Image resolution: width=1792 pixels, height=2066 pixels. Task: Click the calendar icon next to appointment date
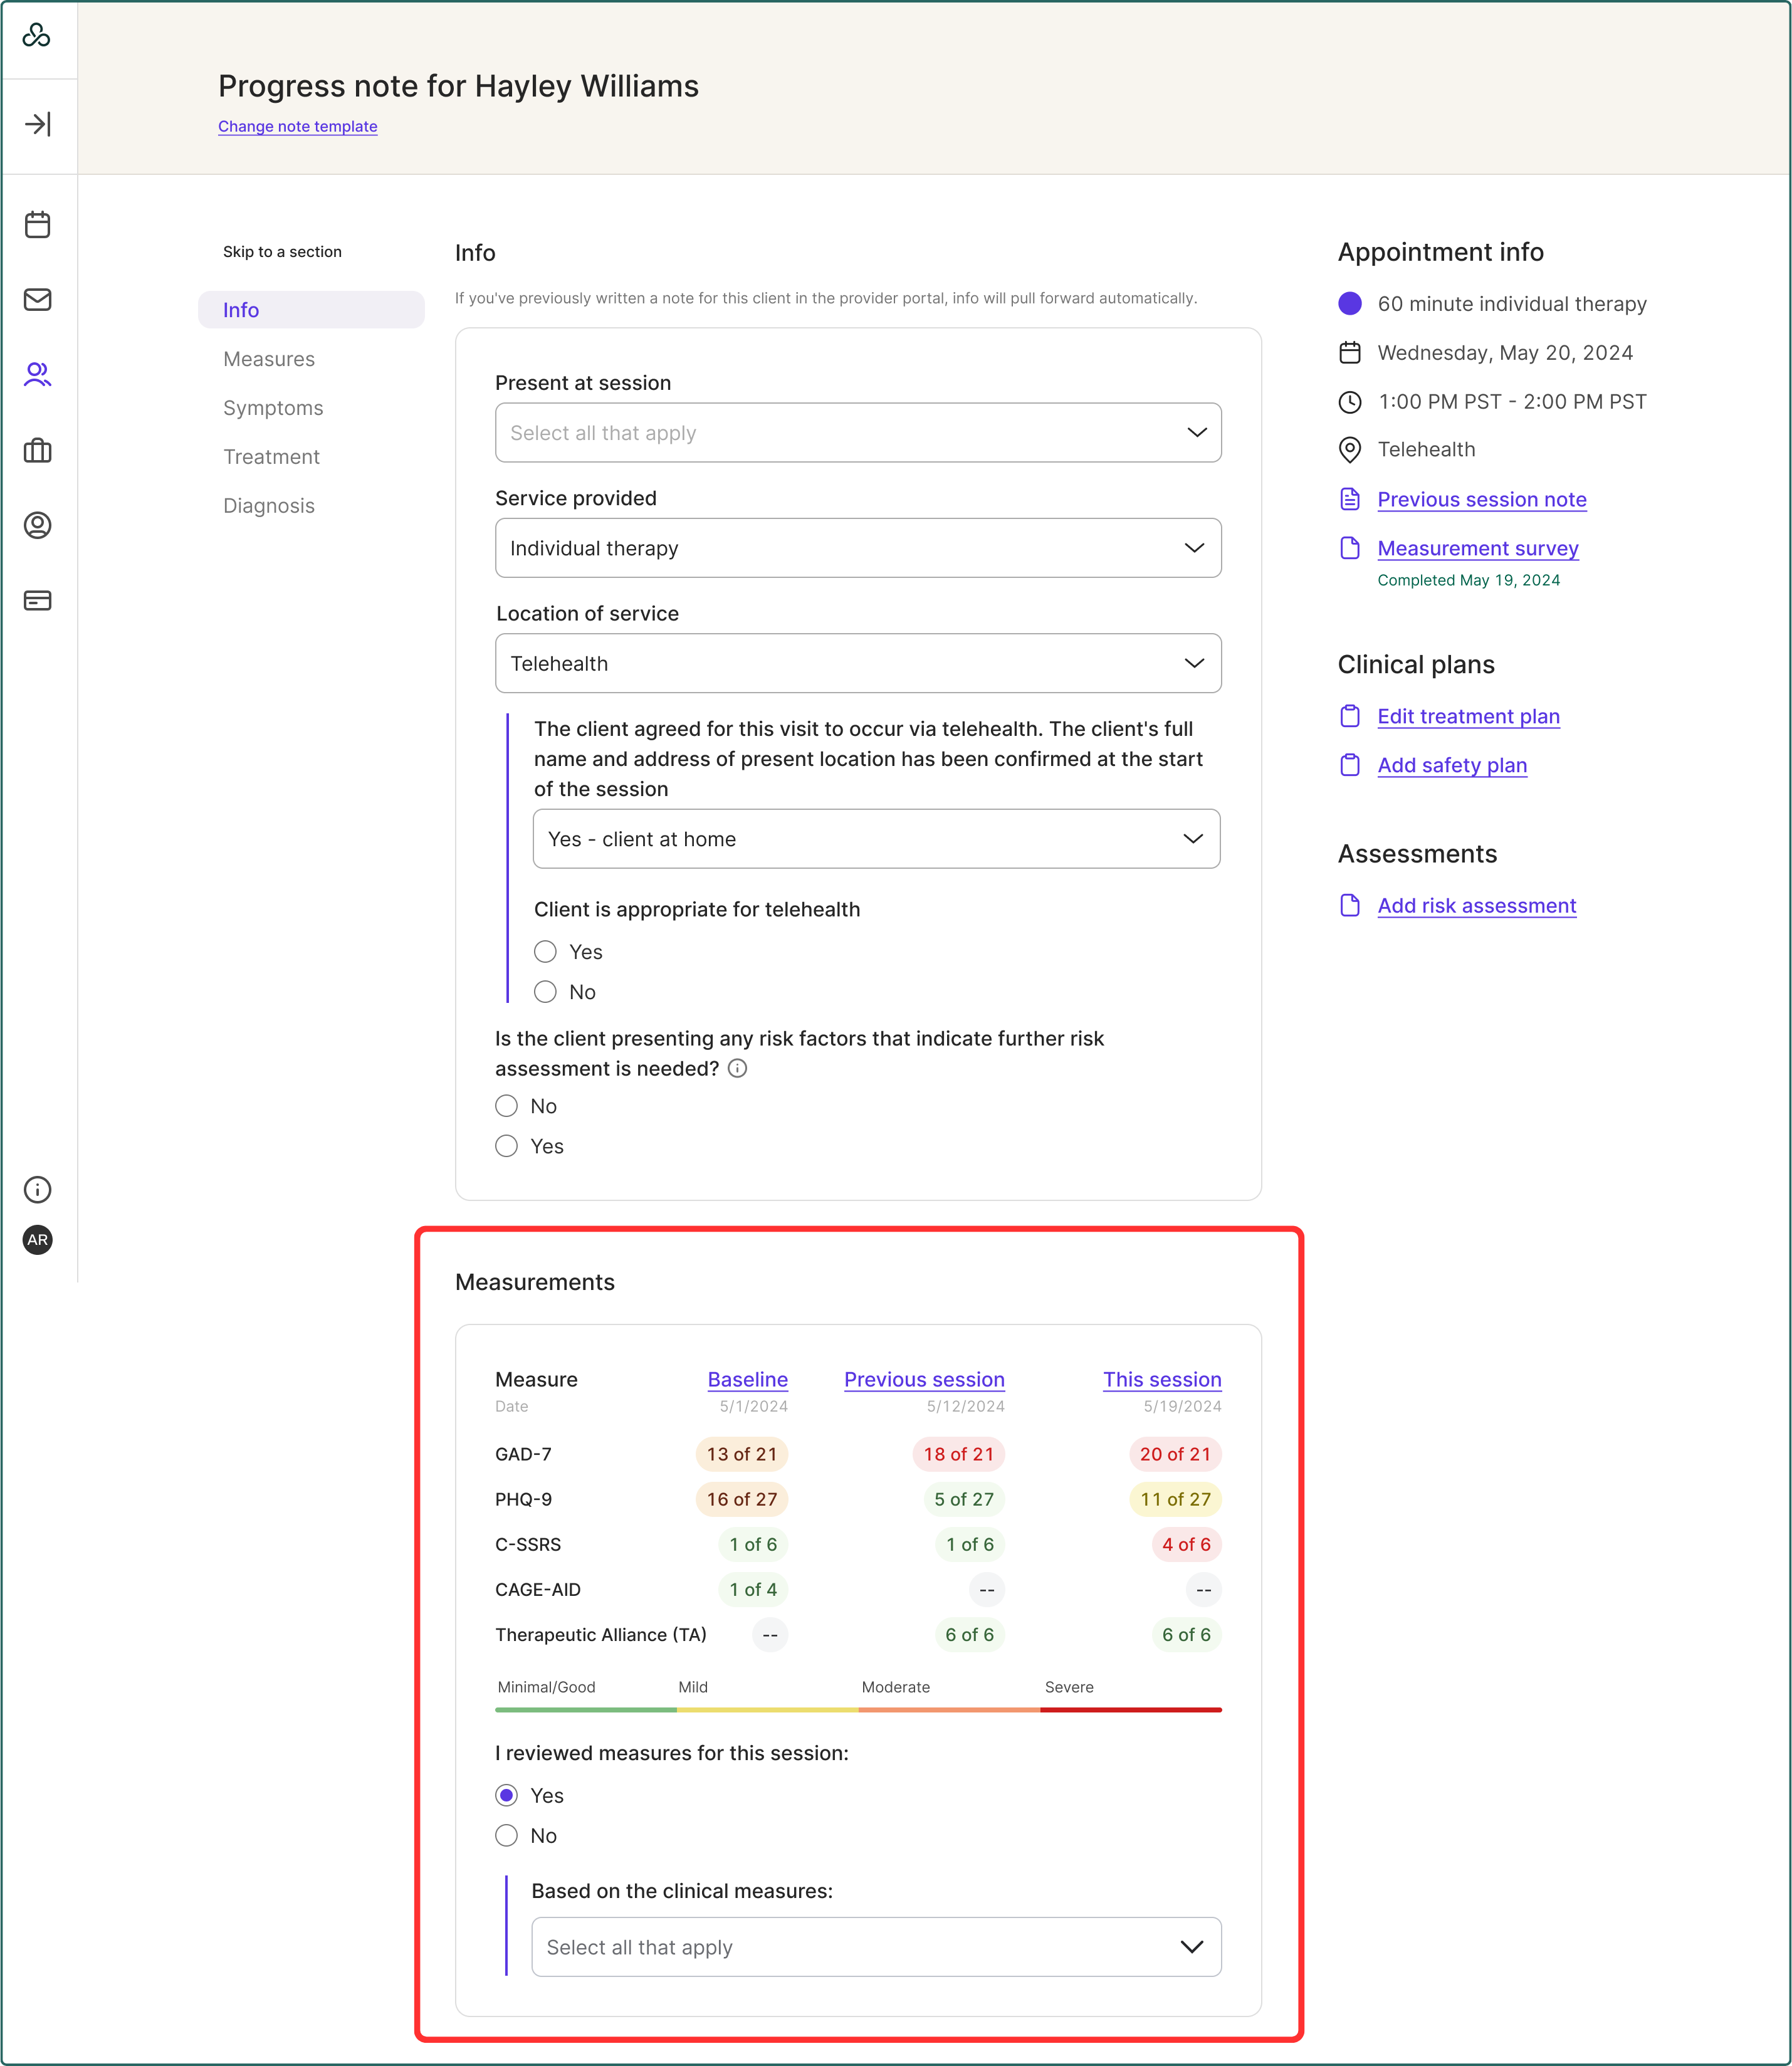(1350, 352)
